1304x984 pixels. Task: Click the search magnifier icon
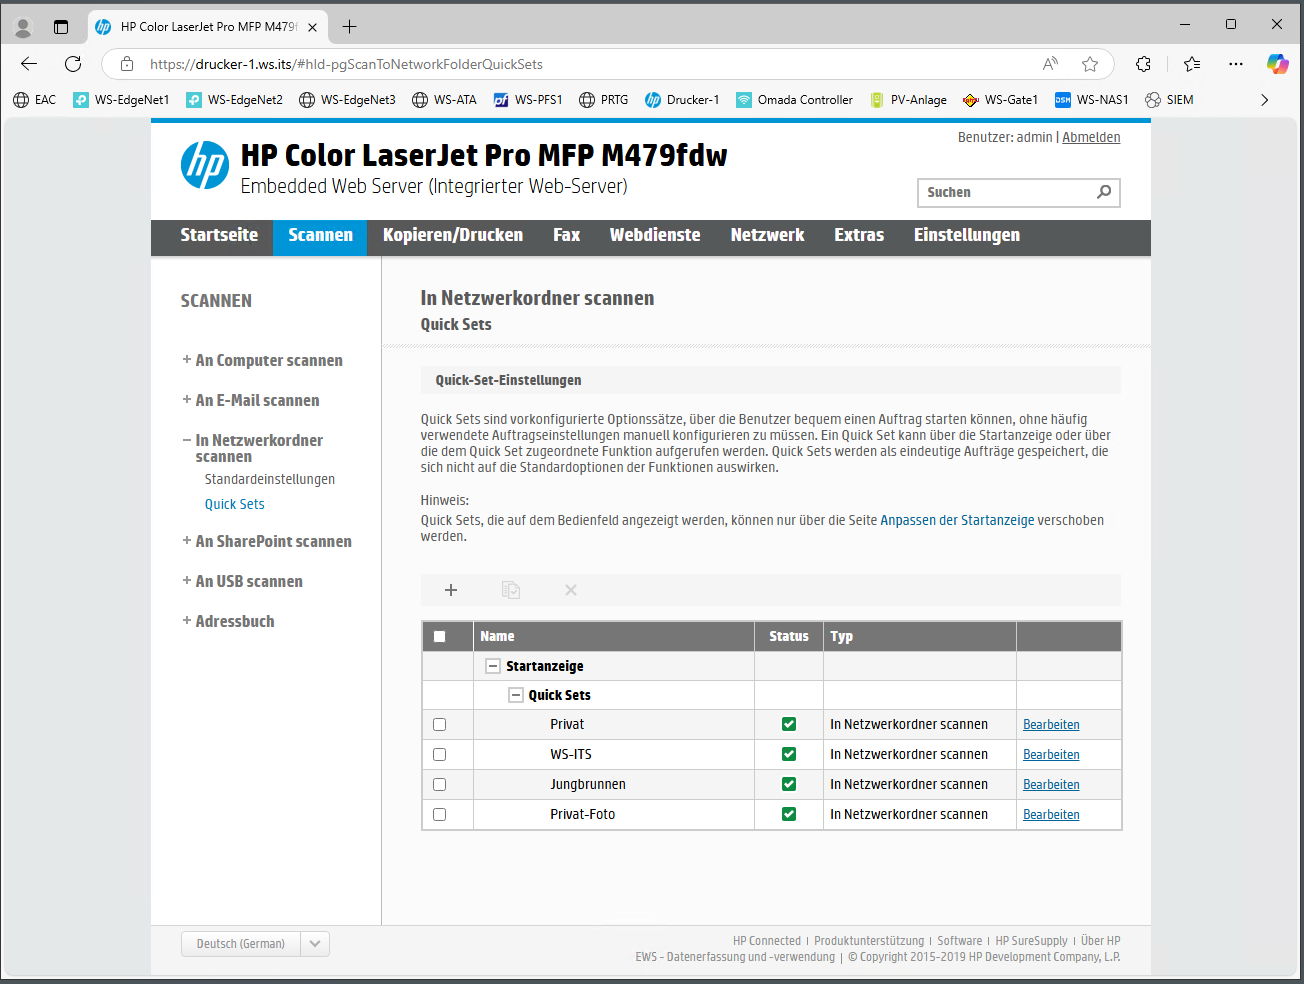click(1104, 192)
